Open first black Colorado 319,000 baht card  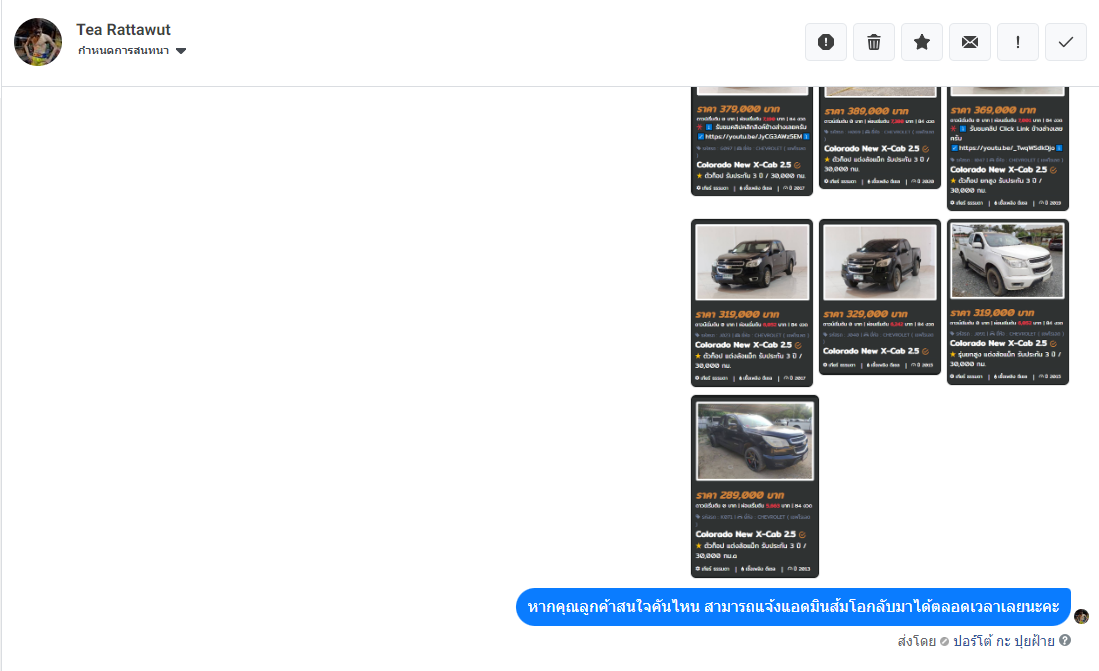752,303
